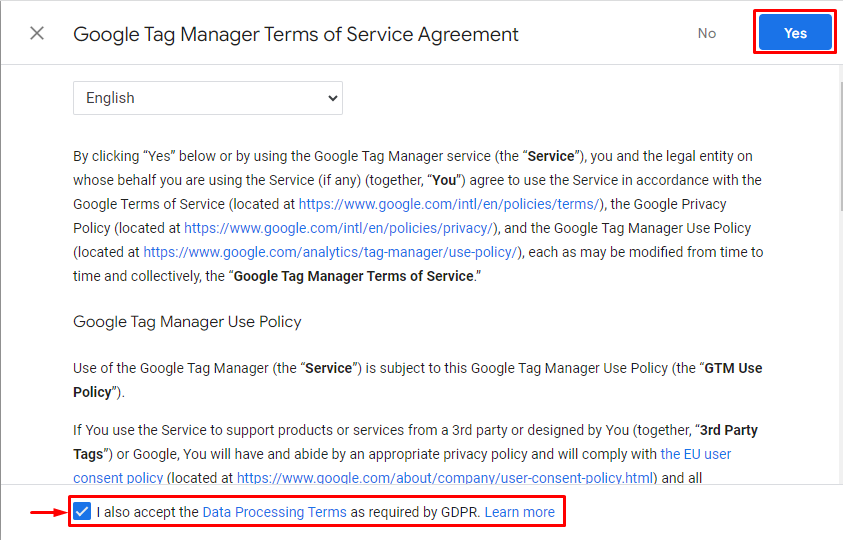The height and width of the screenshot is (540, 843).
Task: Open the tag-manager use-policy URL link
Action: pyautogui.click(x=330, y=252)
